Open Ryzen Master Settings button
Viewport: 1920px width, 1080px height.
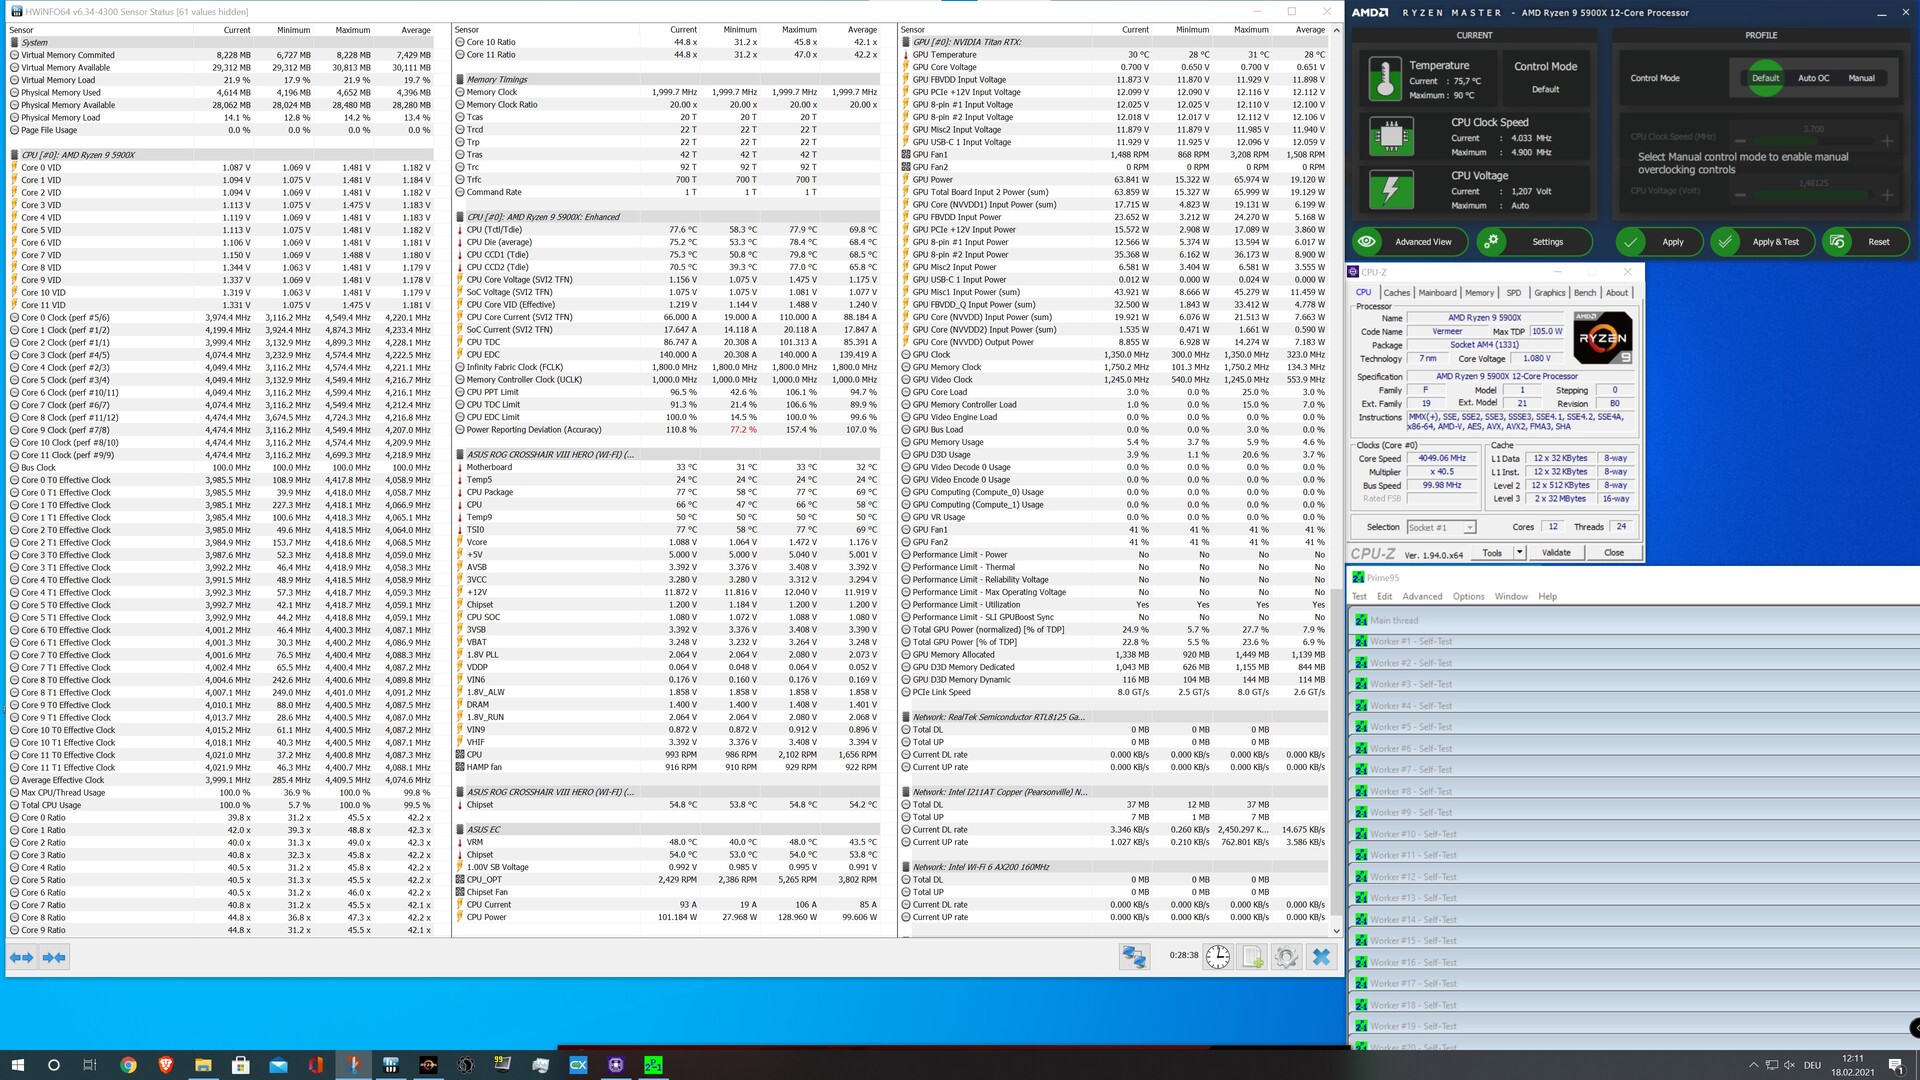[1534, 242]
